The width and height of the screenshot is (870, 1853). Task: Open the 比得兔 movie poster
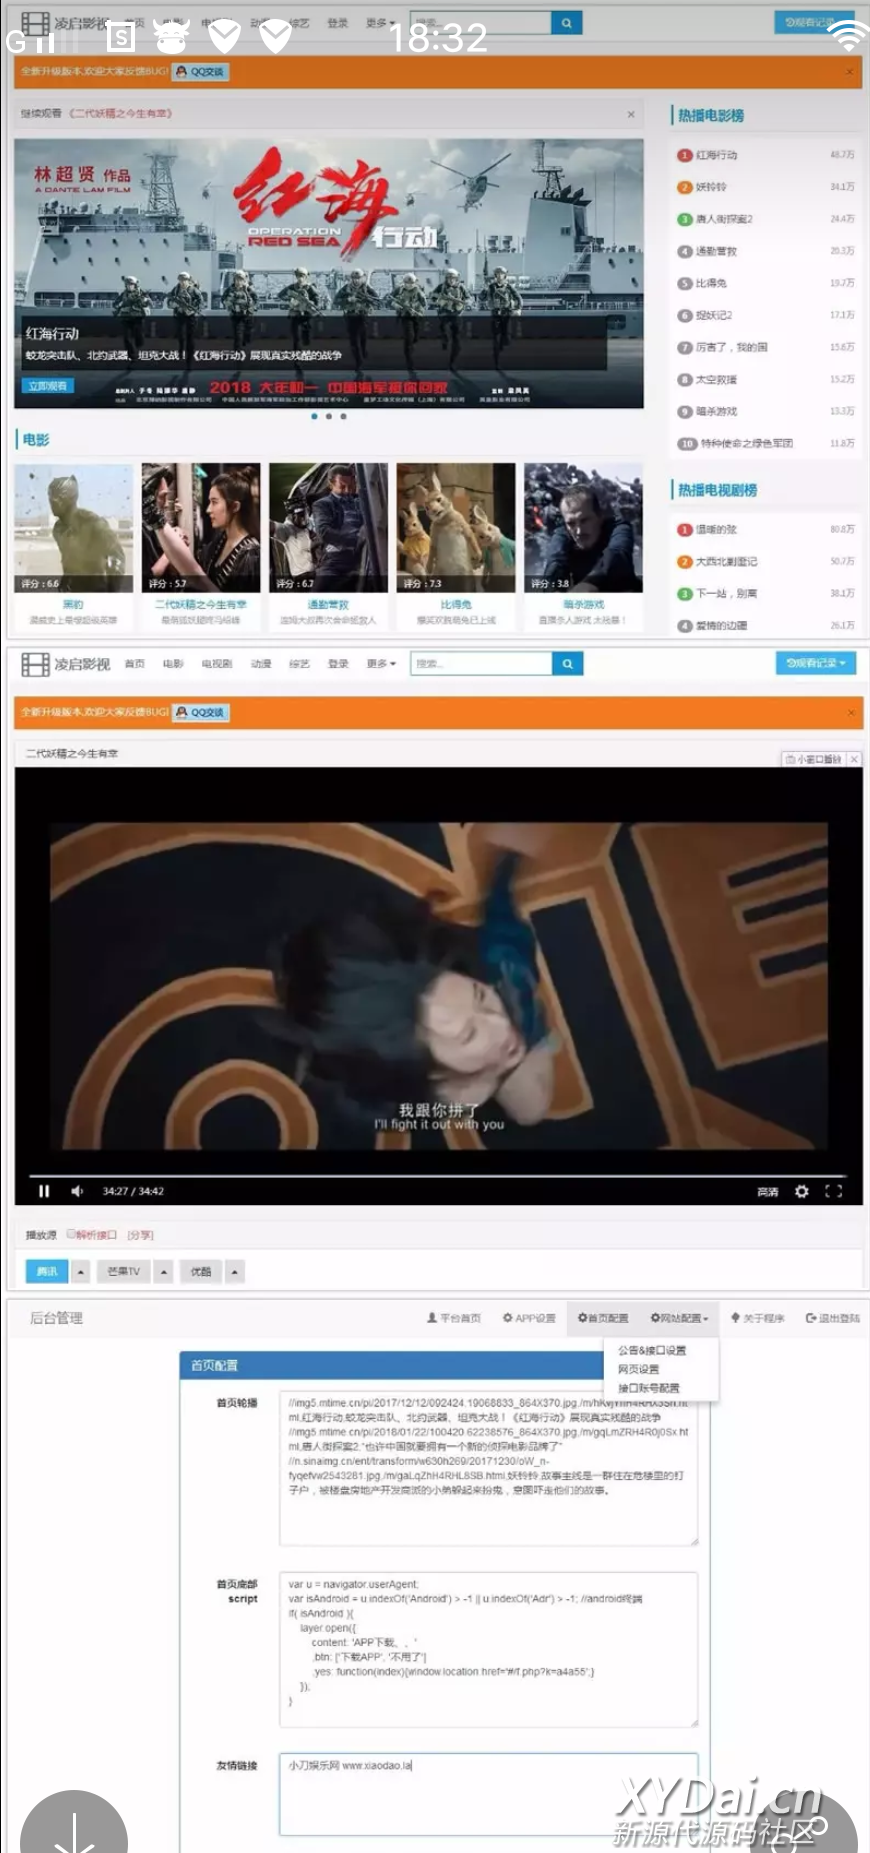[x=456, y=527]
